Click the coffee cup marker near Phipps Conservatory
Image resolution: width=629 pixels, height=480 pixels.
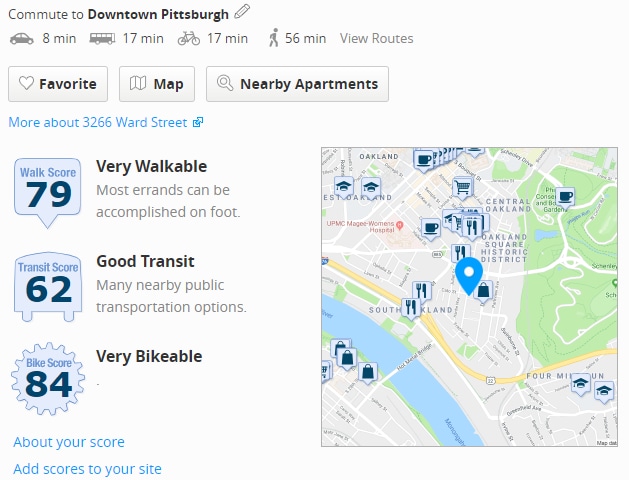[x=565, y=197]
